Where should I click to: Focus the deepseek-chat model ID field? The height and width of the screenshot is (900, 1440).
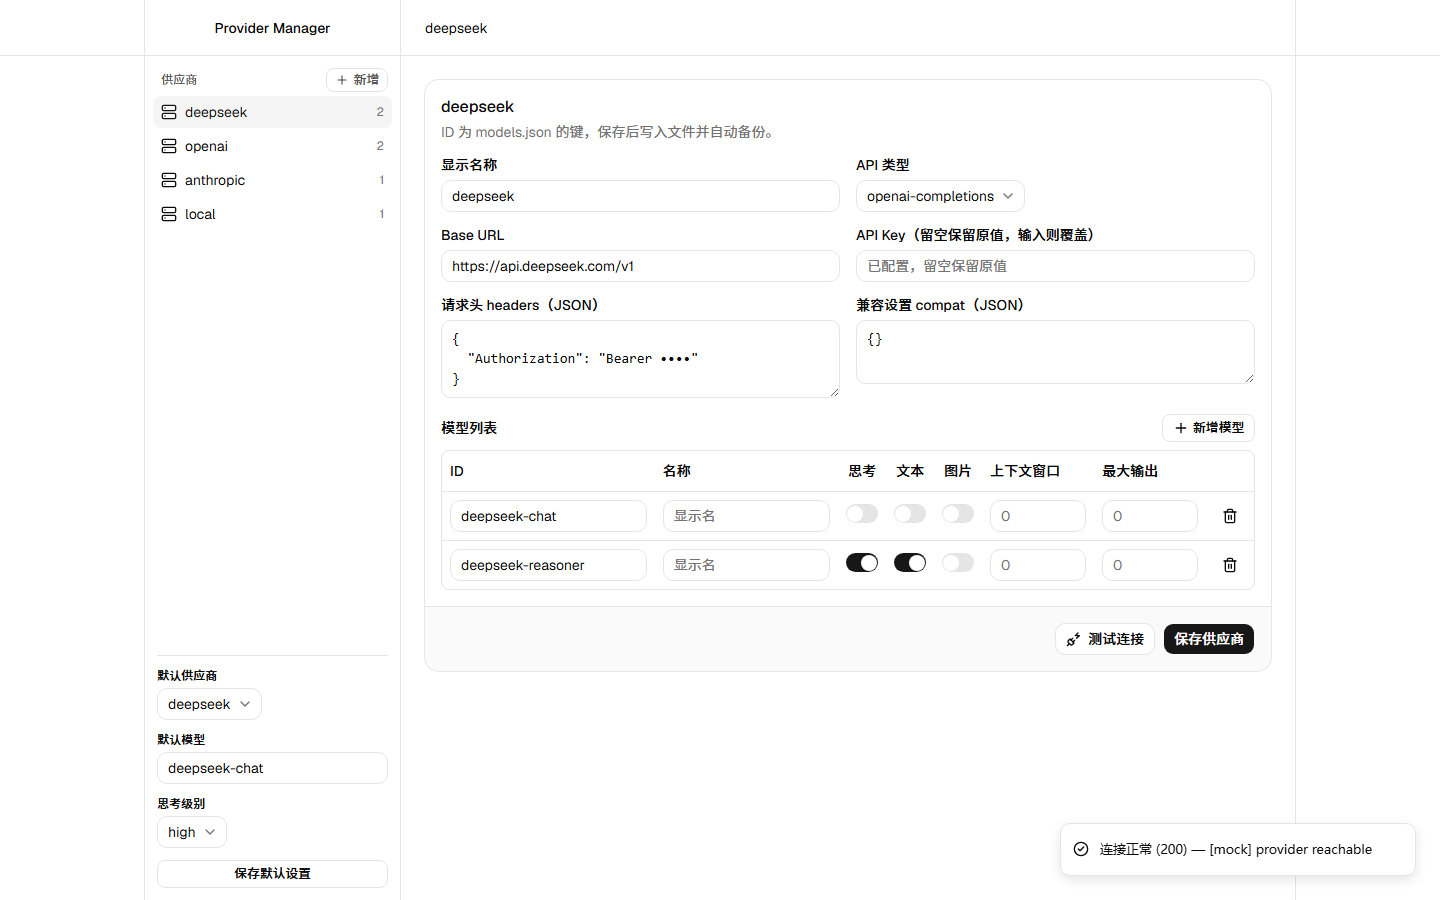[548, 516]
